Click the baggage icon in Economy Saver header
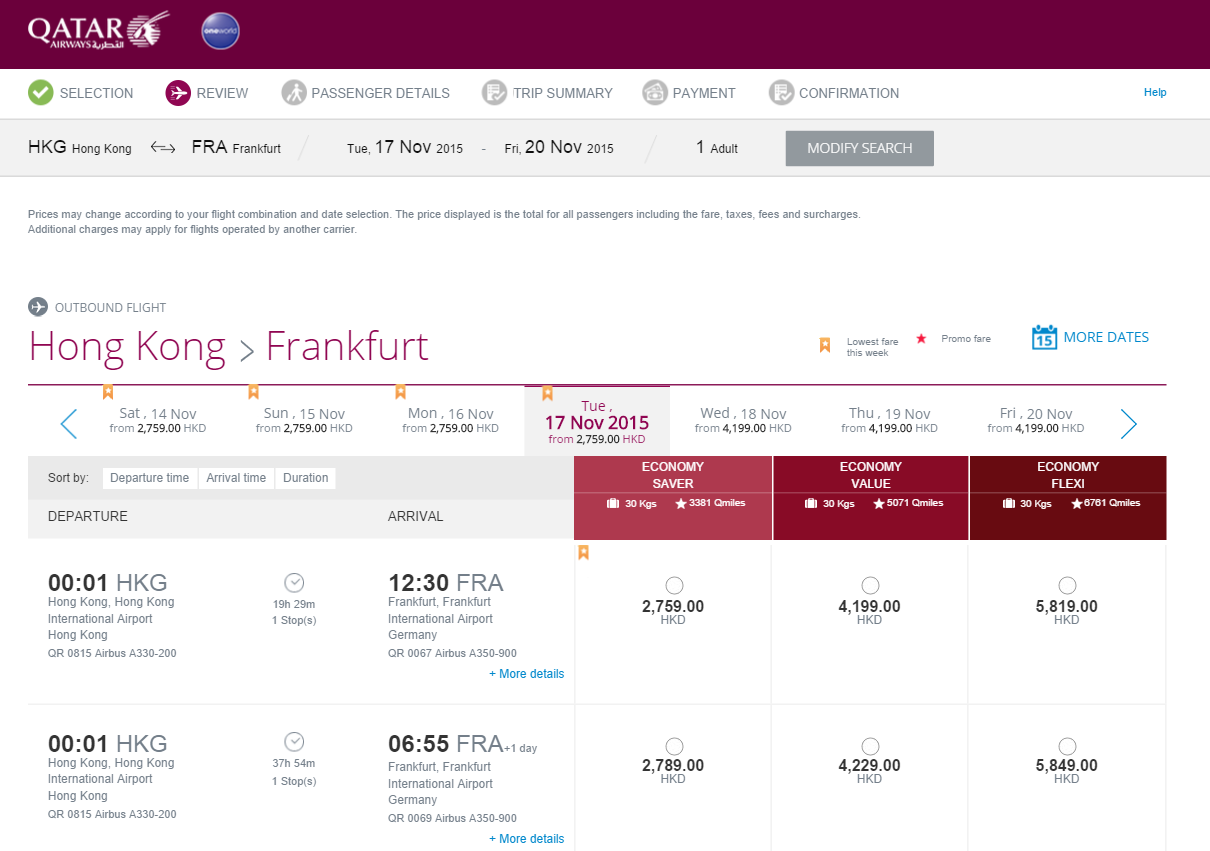 tap(613, 503)
